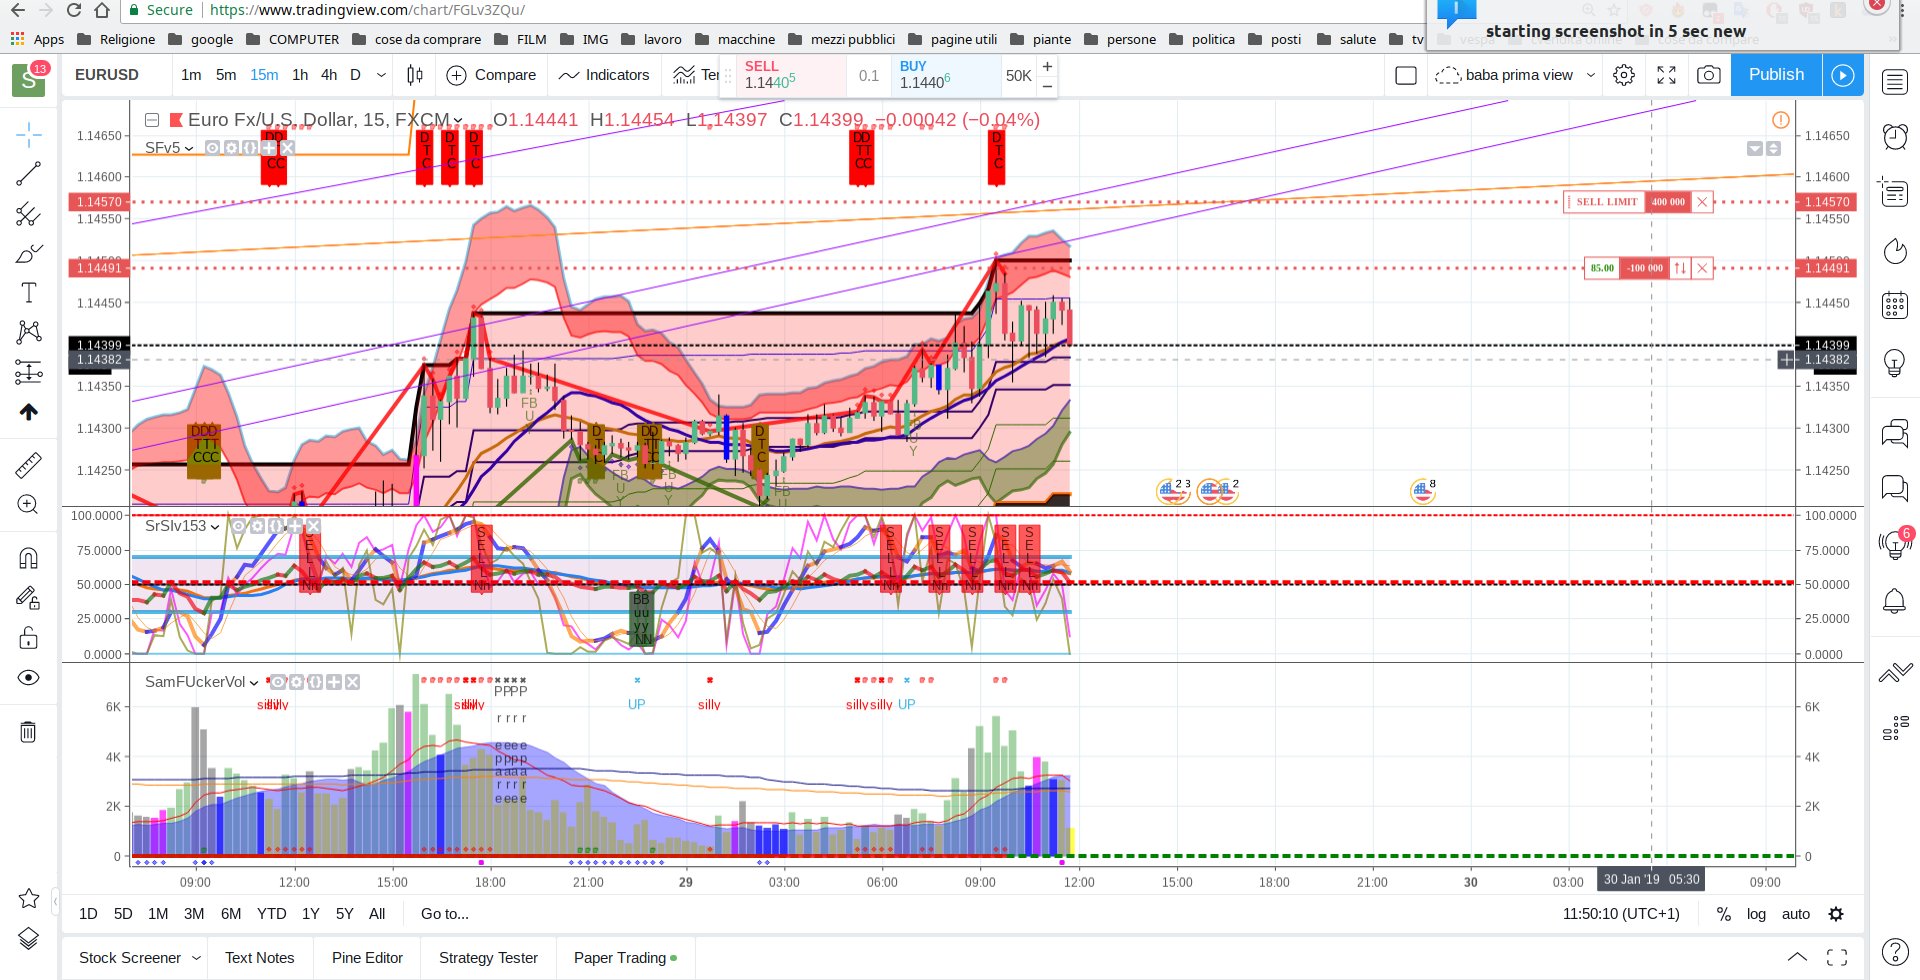Open the object tree layers icon
Image resolution: width=1920 pixels, height=980 pixels.
[x=29, y=938]
